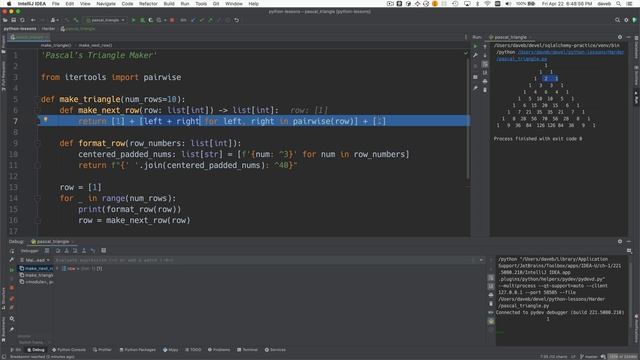Click Step Over icon in Debugger toolbar
This screenshot has width=640, height=360.
point(58,251)
